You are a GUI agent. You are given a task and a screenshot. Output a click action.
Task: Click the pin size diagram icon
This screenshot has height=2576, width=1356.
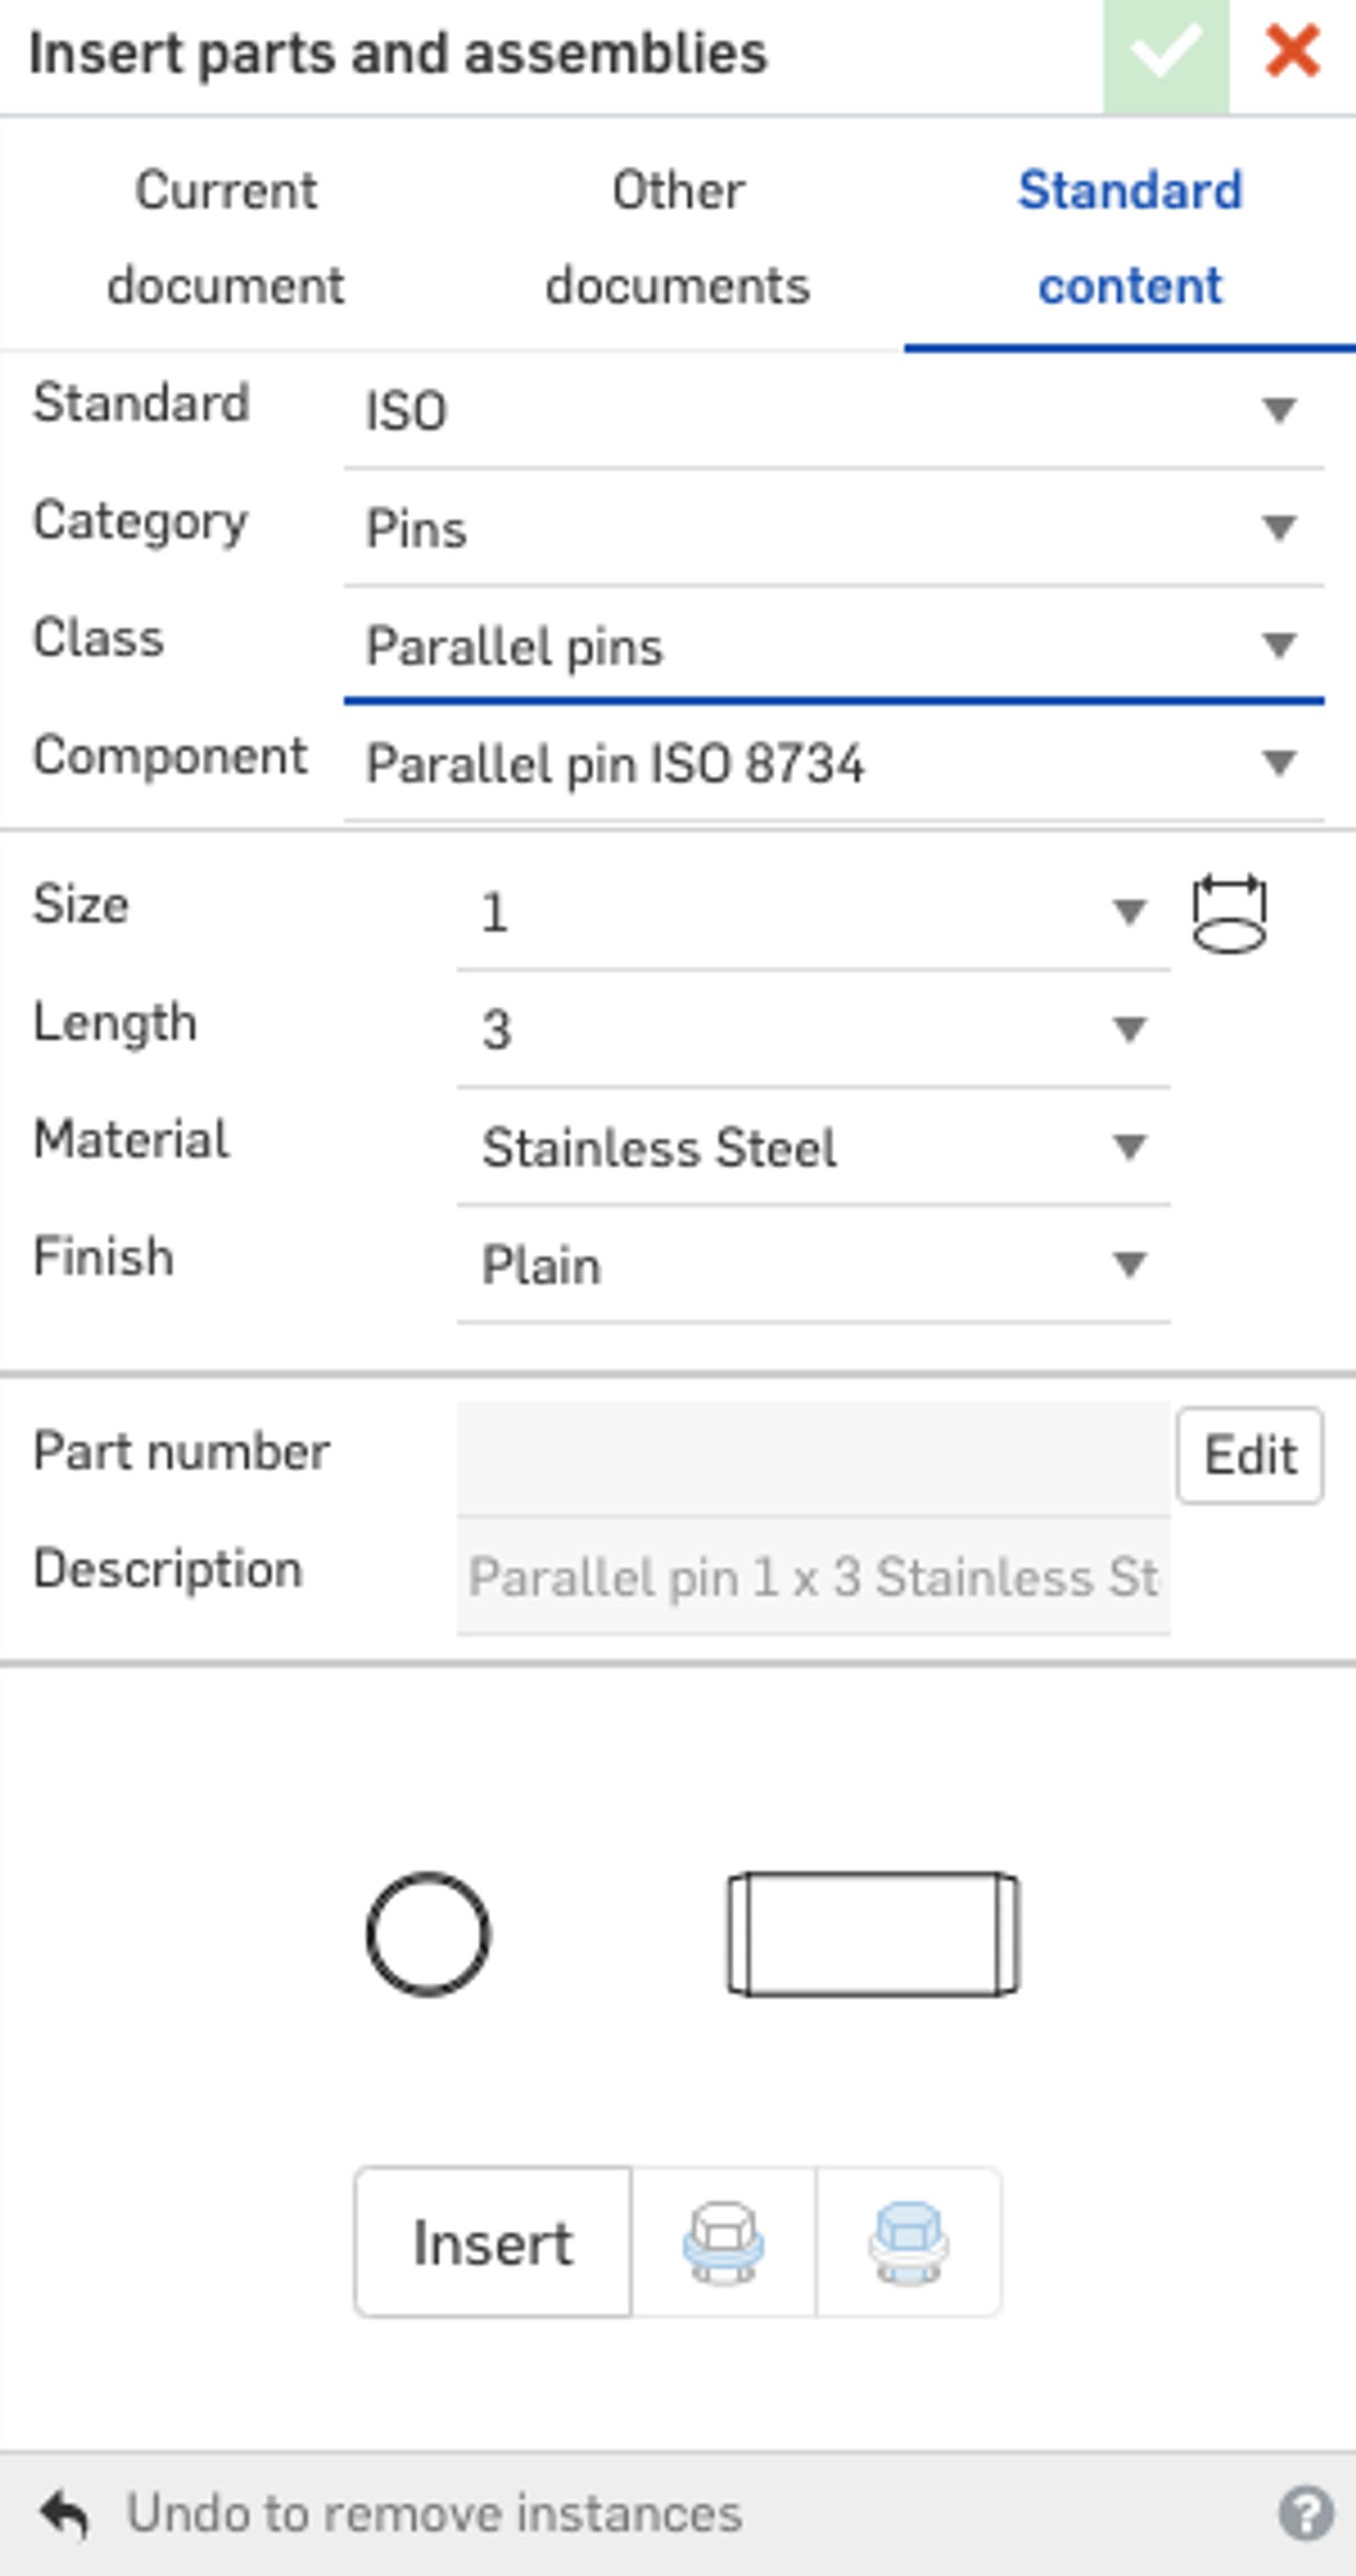tap(1229, 914)
